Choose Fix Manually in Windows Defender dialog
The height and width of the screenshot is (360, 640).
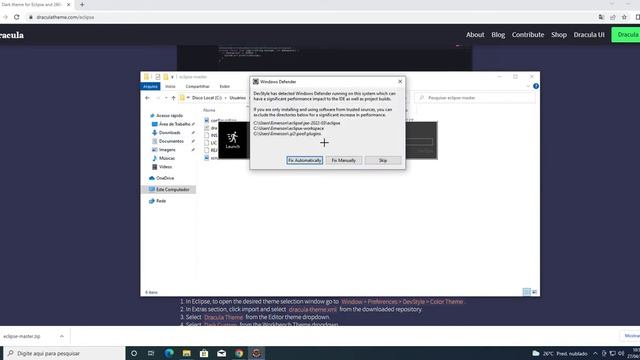click(x=344, y=160)
